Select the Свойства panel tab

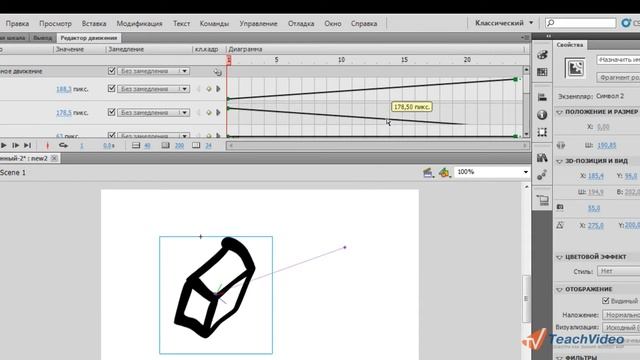[x=569, y=45]
